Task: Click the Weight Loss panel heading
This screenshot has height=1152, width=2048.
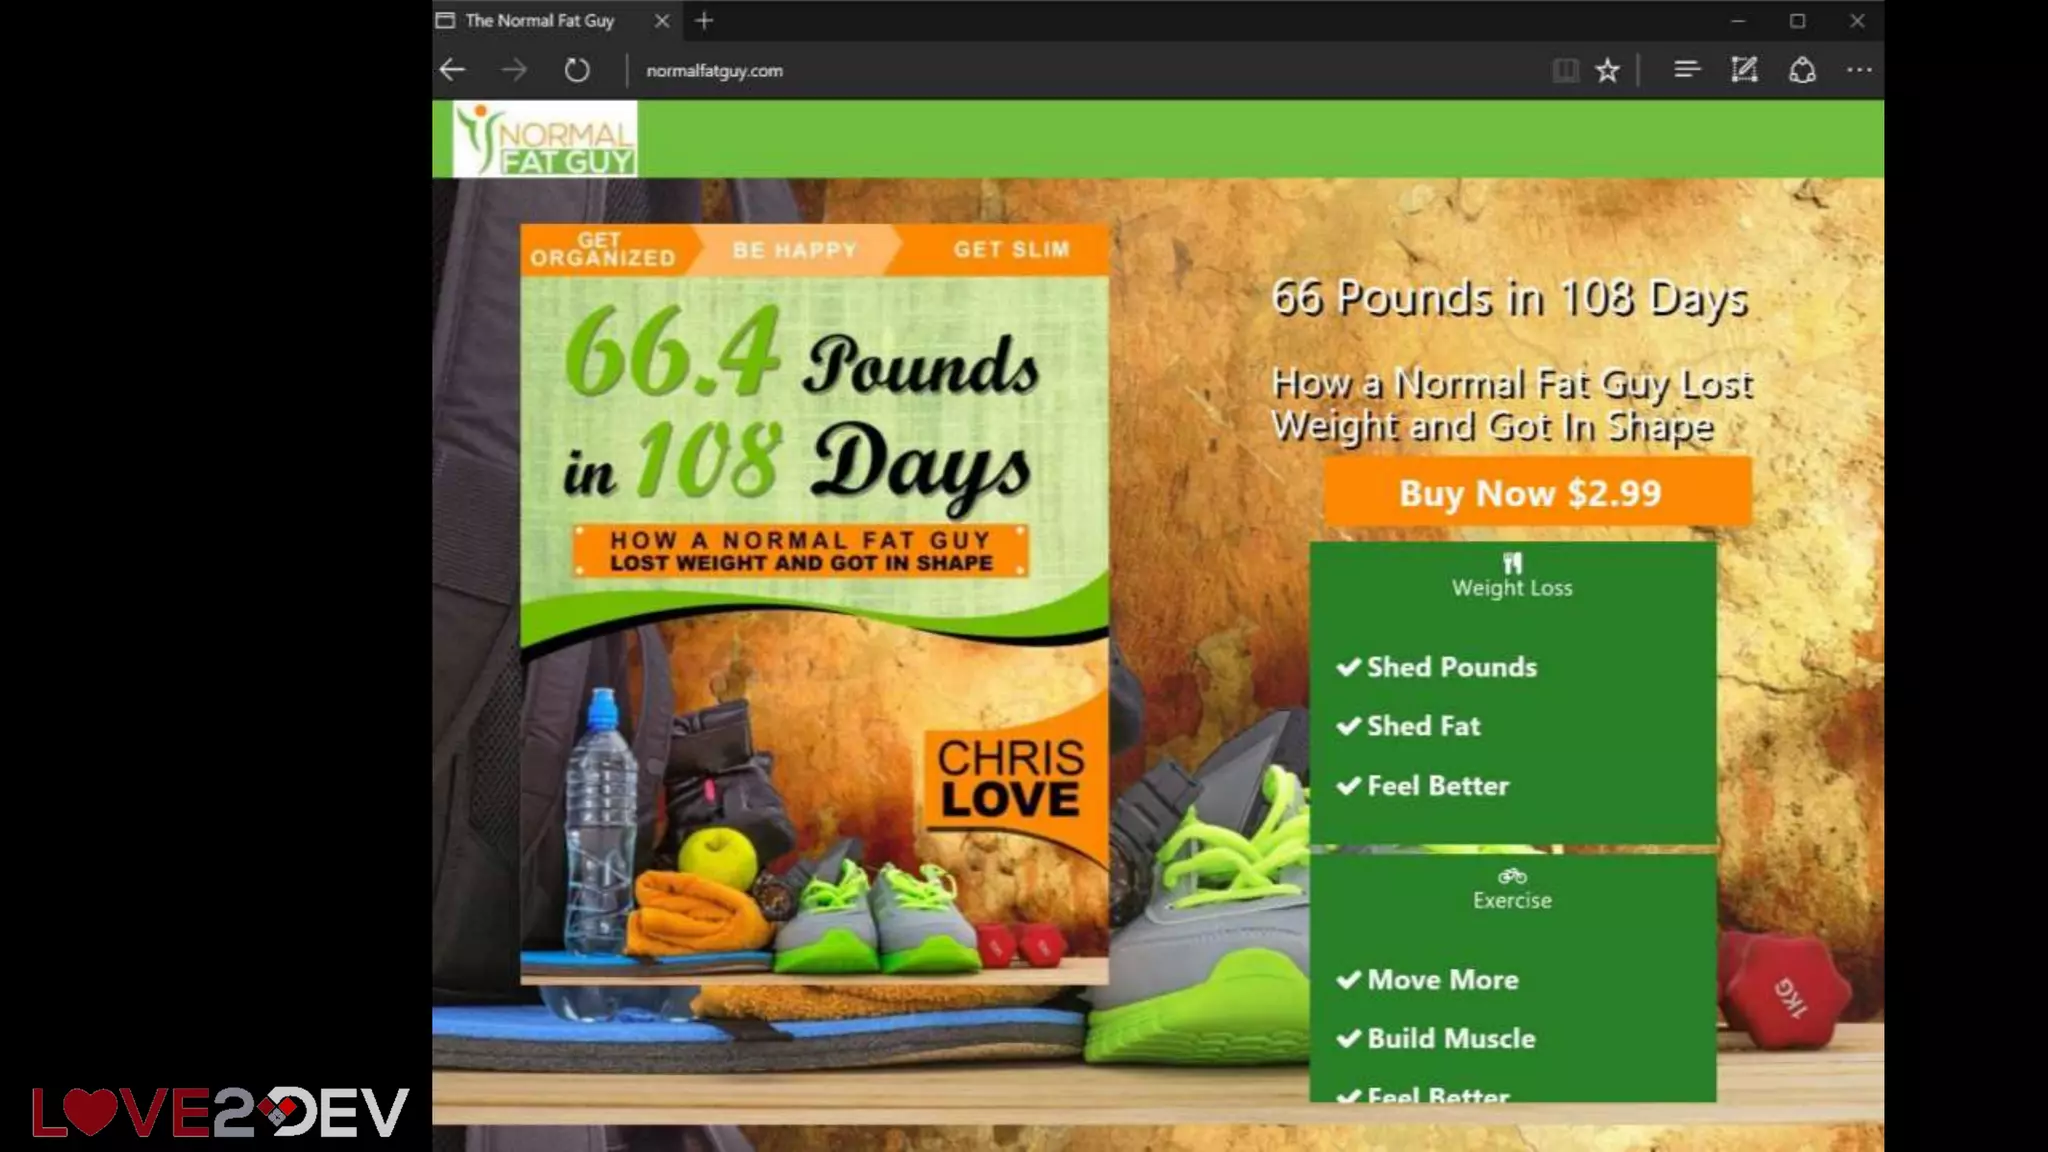Action: tap(1512, 588)
